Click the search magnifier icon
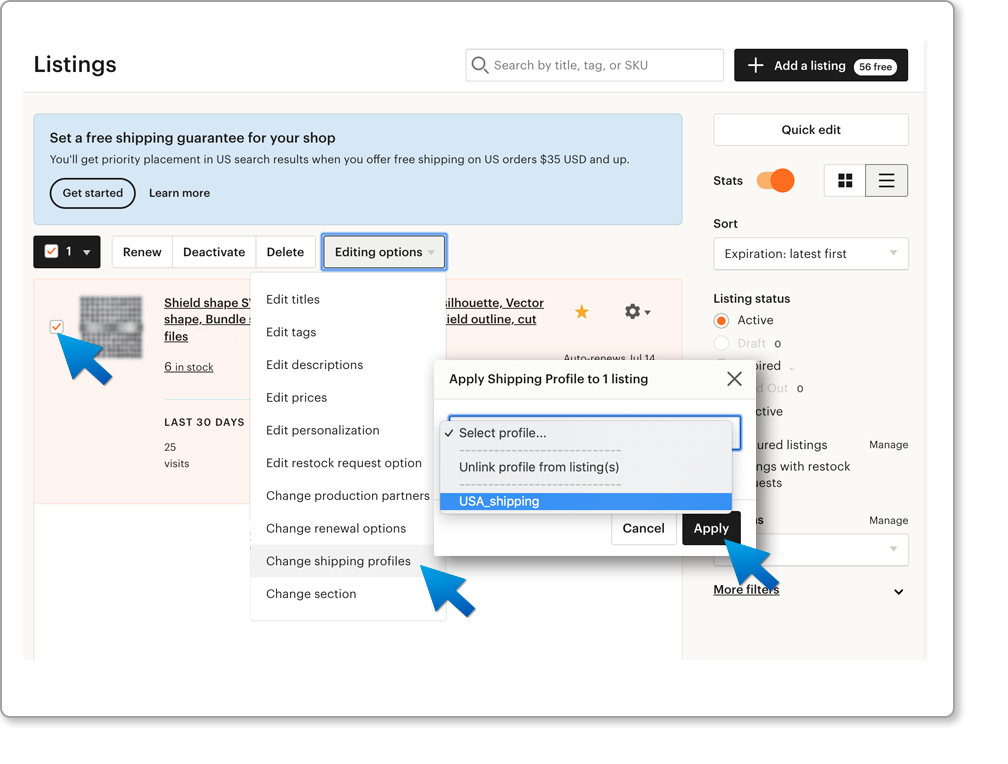 click(480, 64)
